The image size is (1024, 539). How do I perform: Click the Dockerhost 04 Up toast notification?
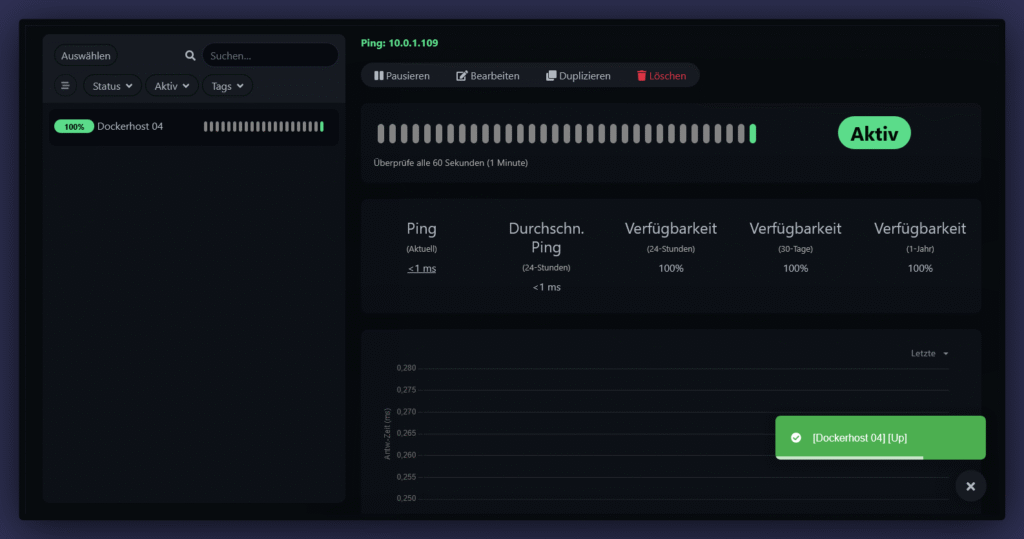click(880, 438)
